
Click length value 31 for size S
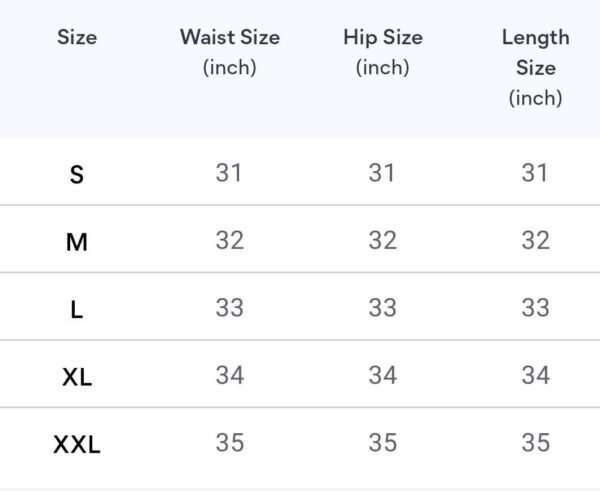point(535,173)
